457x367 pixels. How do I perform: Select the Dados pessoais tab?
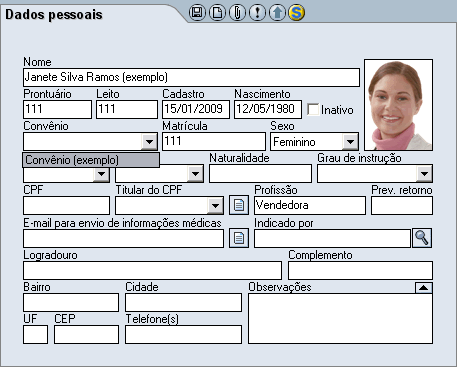(x=54, y=15)
